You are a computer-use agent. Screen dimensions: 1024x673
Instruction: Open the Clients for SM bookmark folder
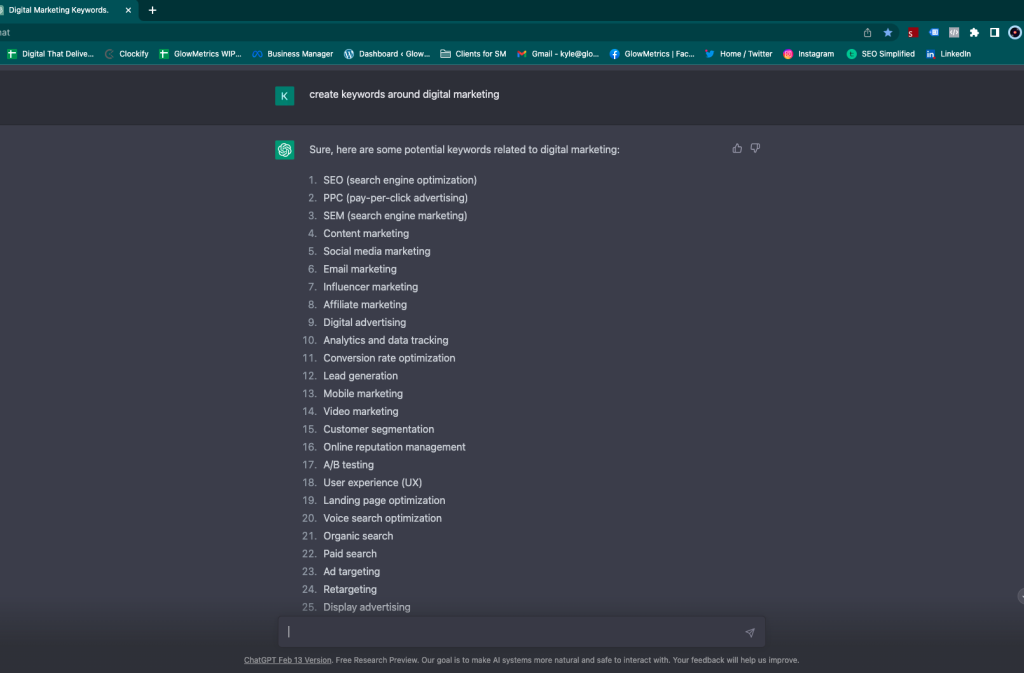473,54
